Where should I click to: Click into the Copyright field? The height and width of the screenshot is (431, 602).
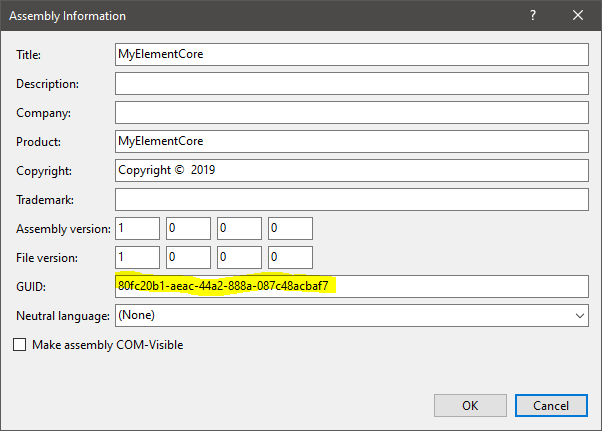click(352, 170)
